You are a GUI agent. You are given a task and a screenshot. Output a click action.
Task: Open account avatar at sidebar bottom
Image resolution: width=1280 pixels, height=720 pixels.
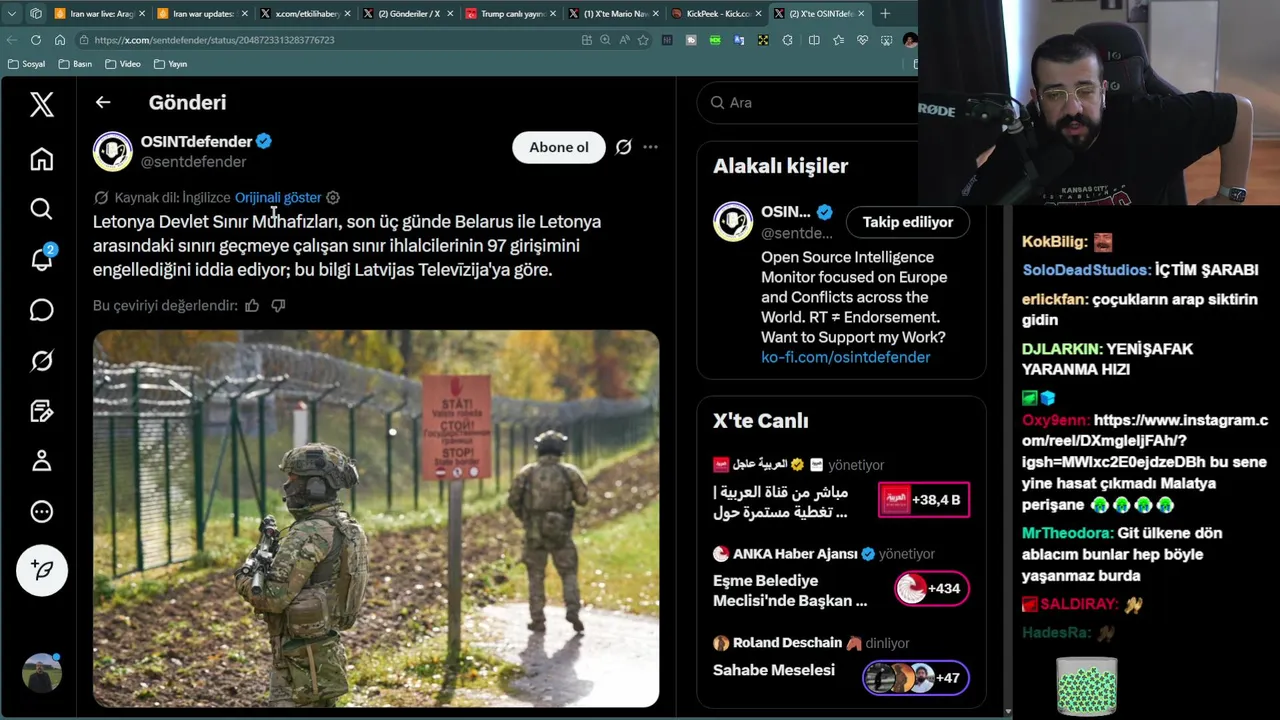coord(41,673)
